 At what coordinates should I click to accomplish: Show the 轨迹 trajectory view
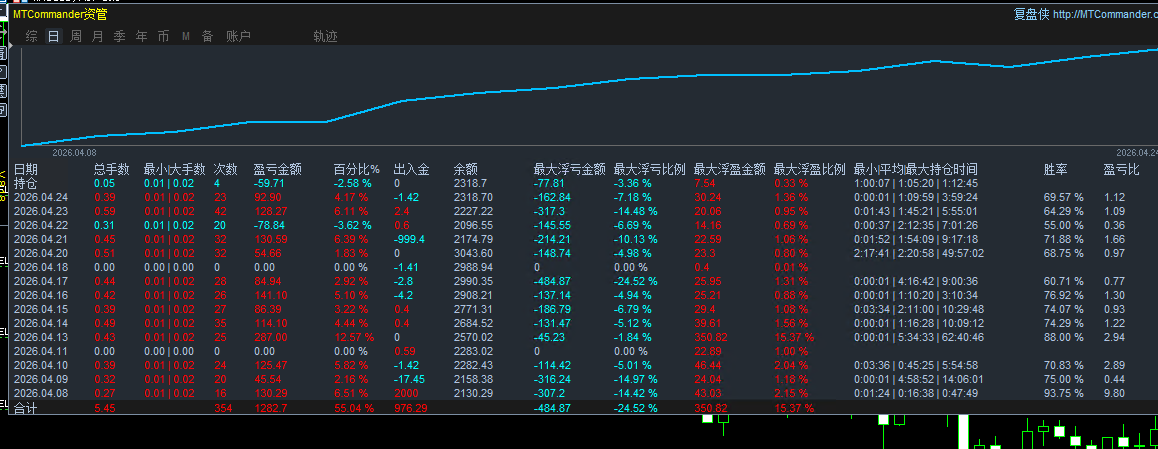(x=325, y=37)
